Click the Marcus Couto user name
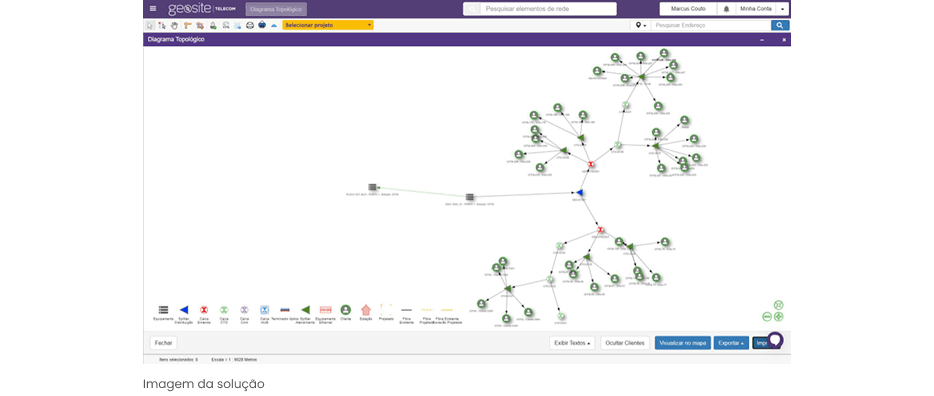Image resolution: width=934 pixels, height=396 pixels. click(688, 9)
